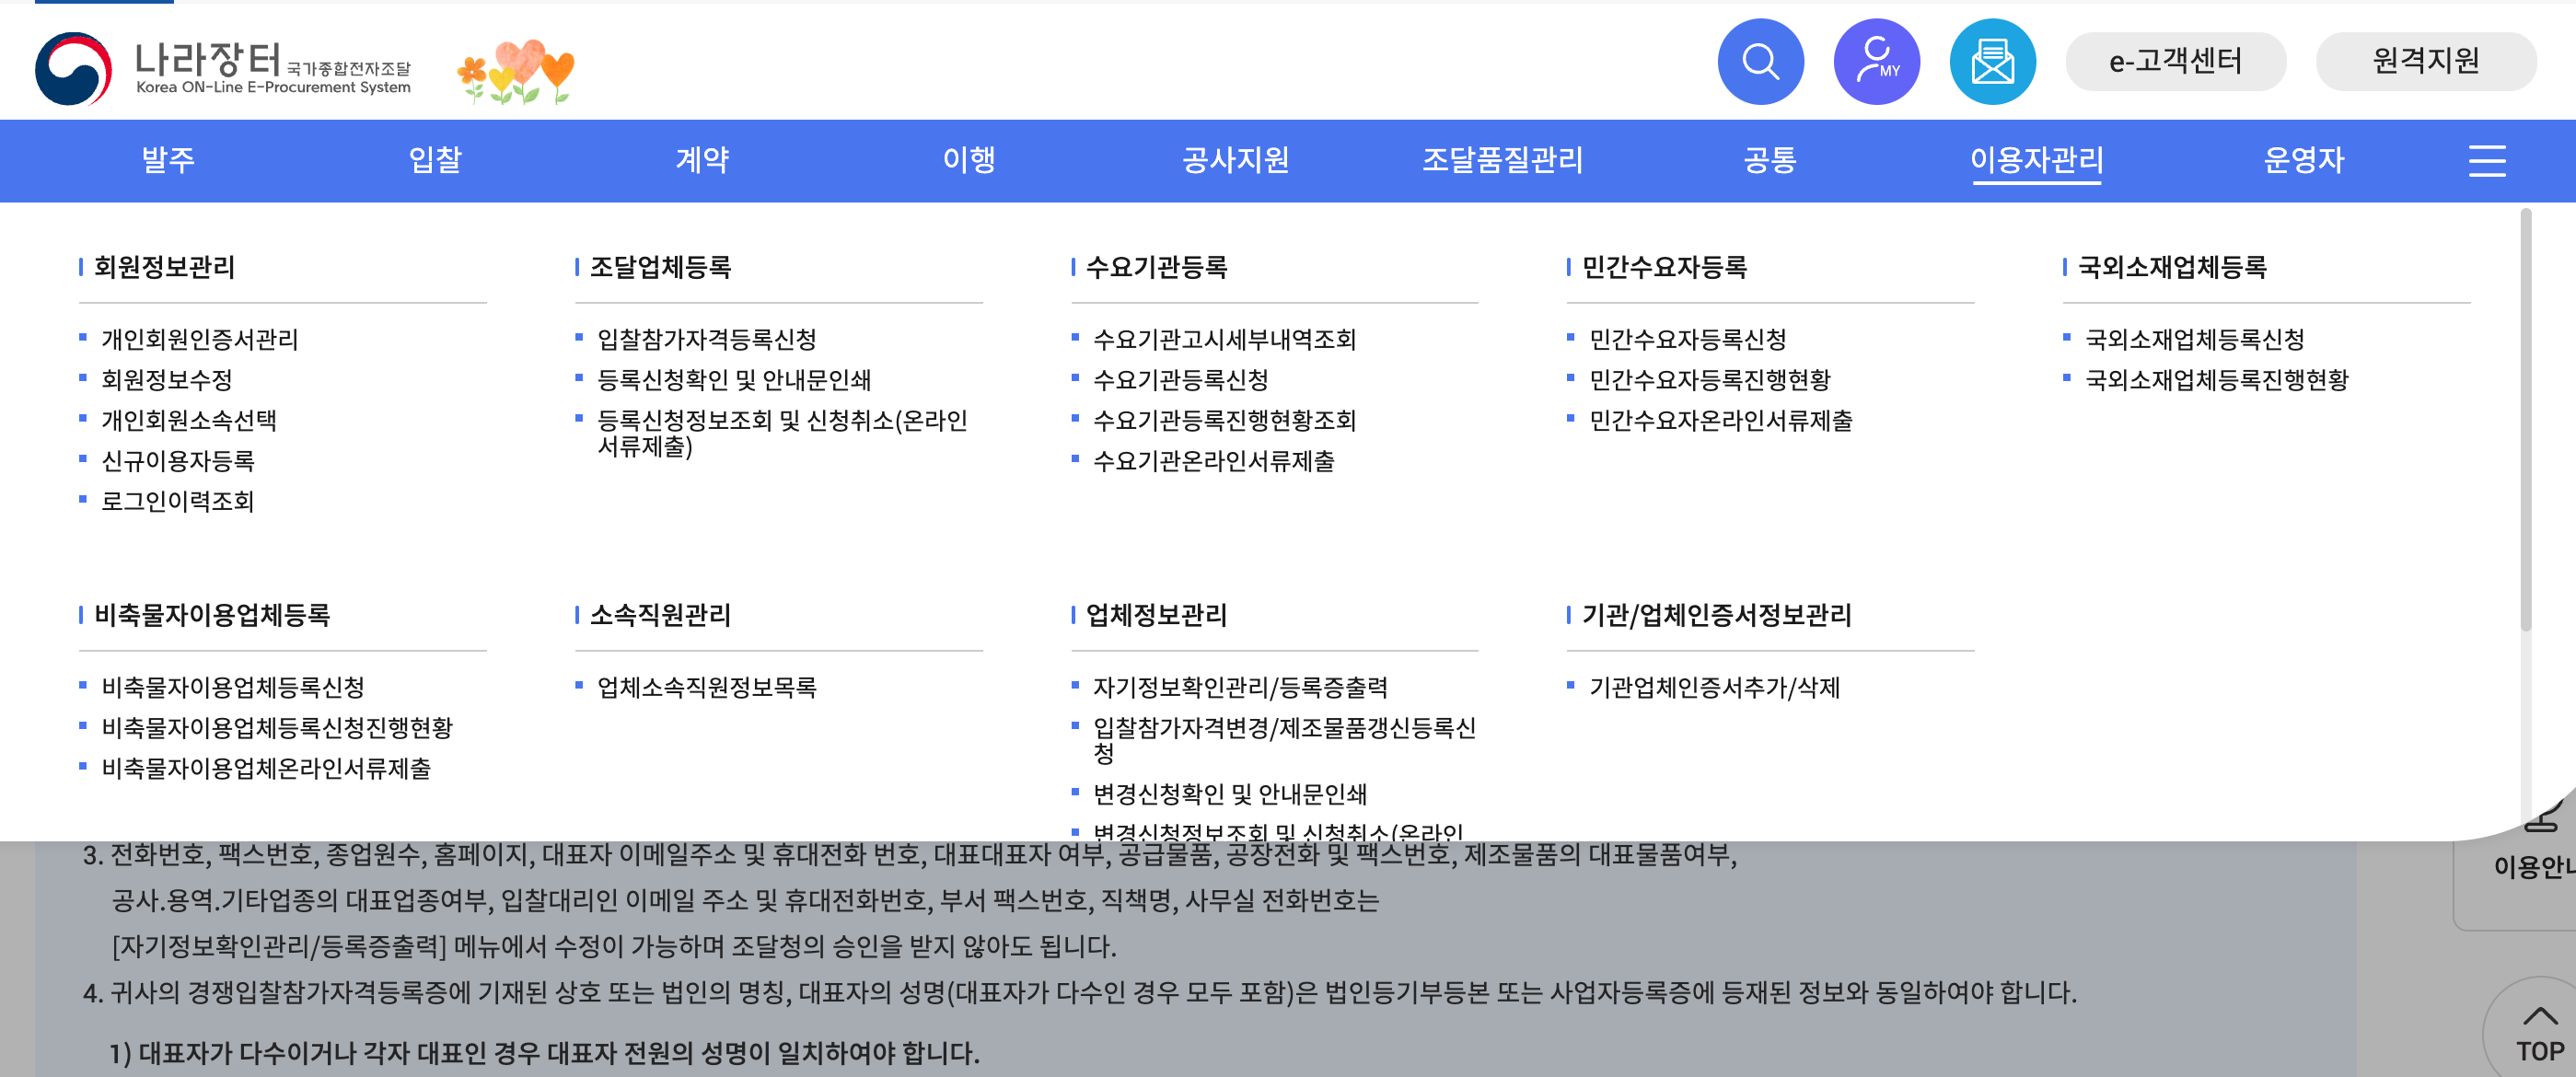Click the flower hearts banner image
Image resolution: width=2576 pixels, height=1077 pixels.
pyautogui.click(x=516, y=72)
